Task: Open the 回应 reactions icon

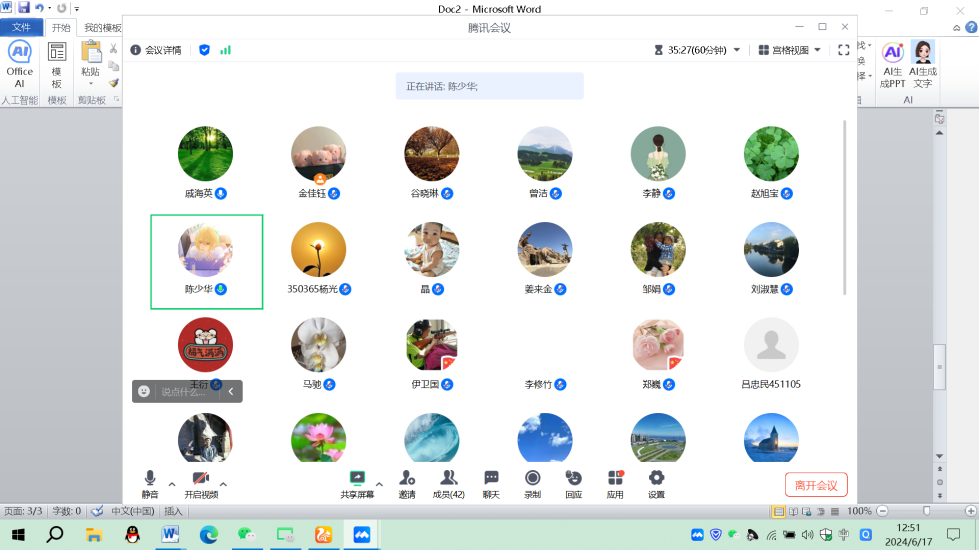Action: 573,479
